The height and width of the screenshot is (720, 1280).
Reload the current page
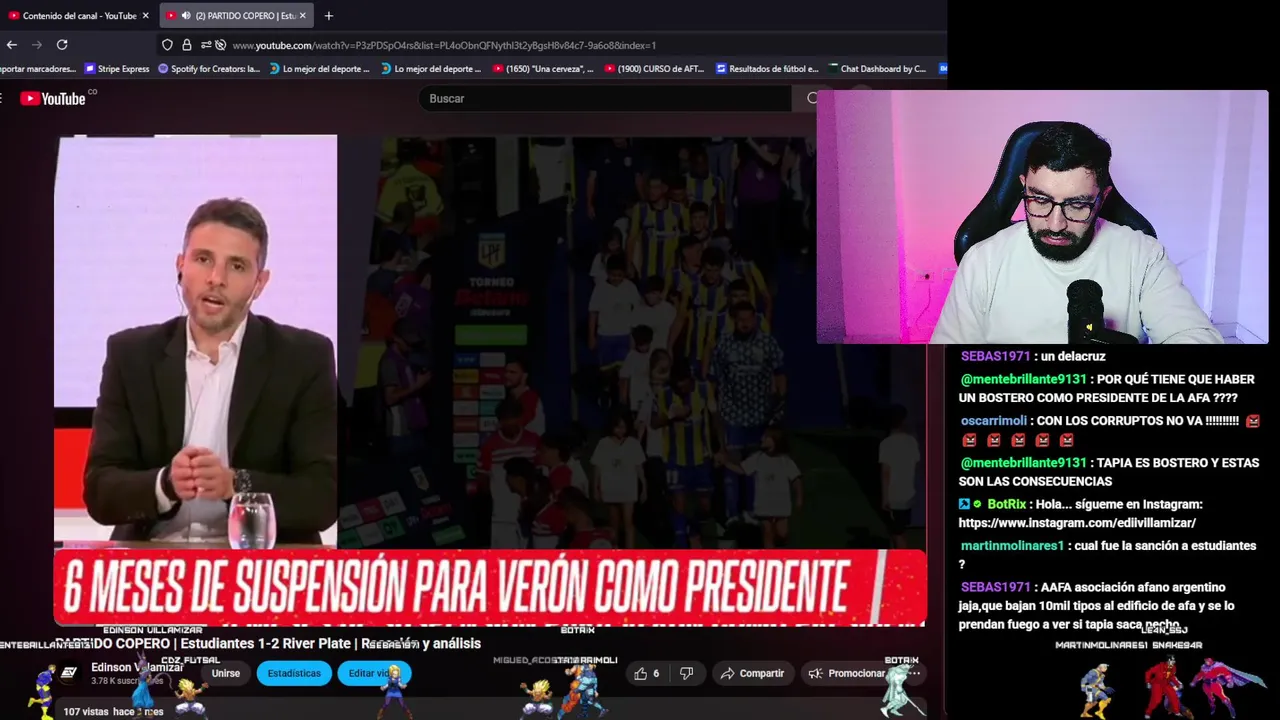coord(62,45)
